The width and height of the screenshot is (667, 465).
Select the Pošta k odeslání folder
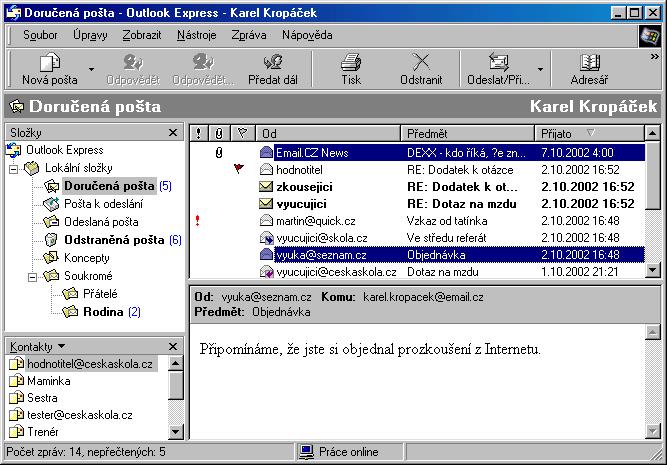coord(103,204)
